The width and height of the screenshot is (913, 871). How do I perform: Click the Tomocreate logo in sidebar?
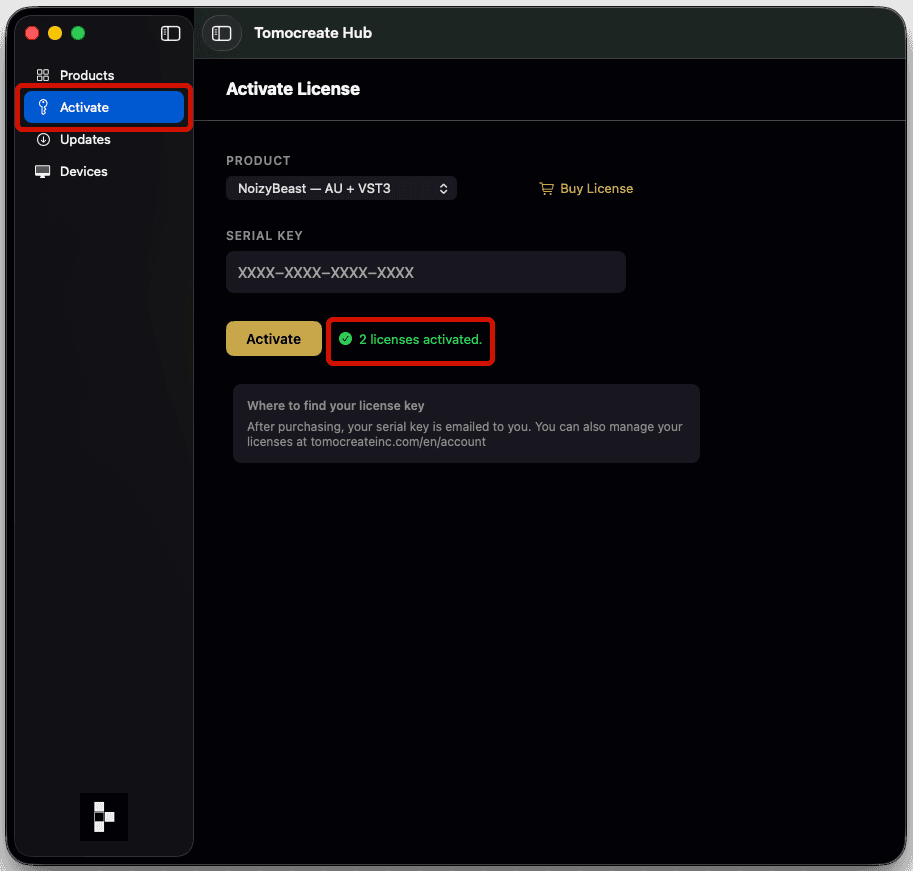point(104,816)
